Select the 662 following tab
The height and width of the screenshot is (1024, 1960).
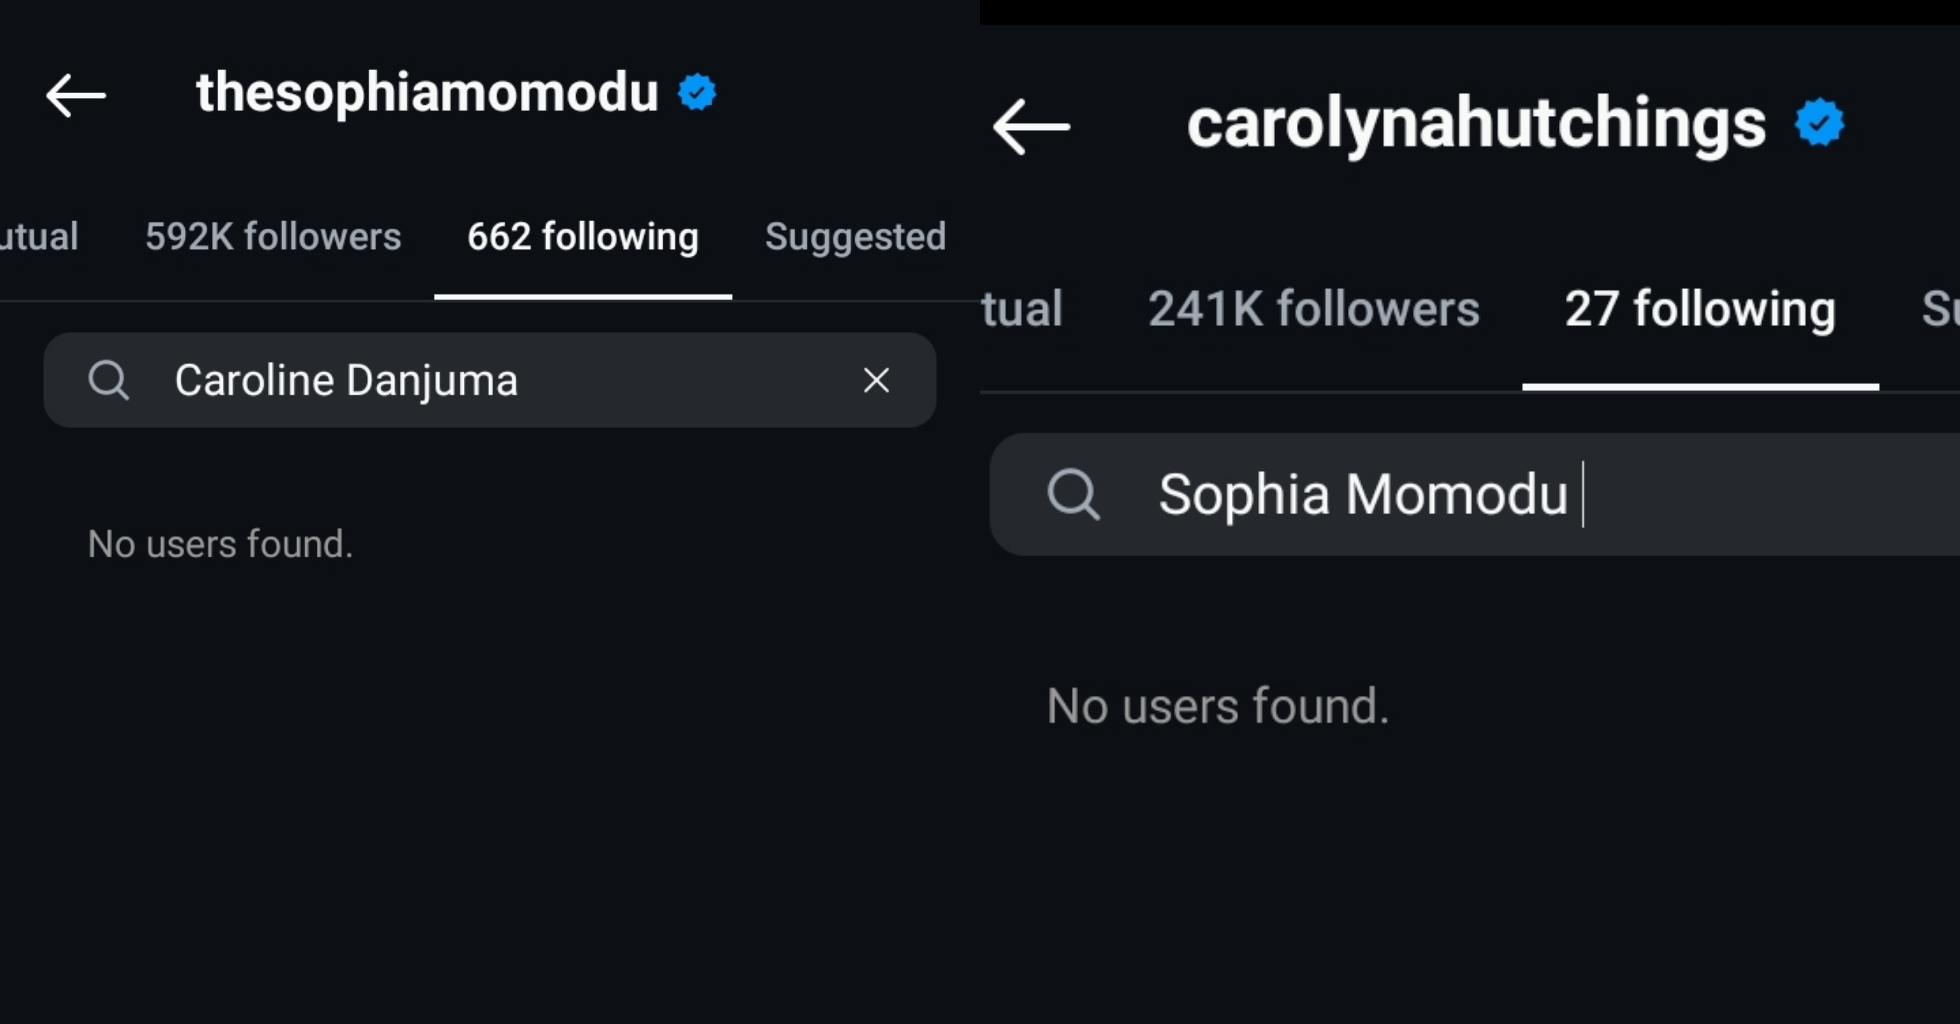(x=583, y=237)
